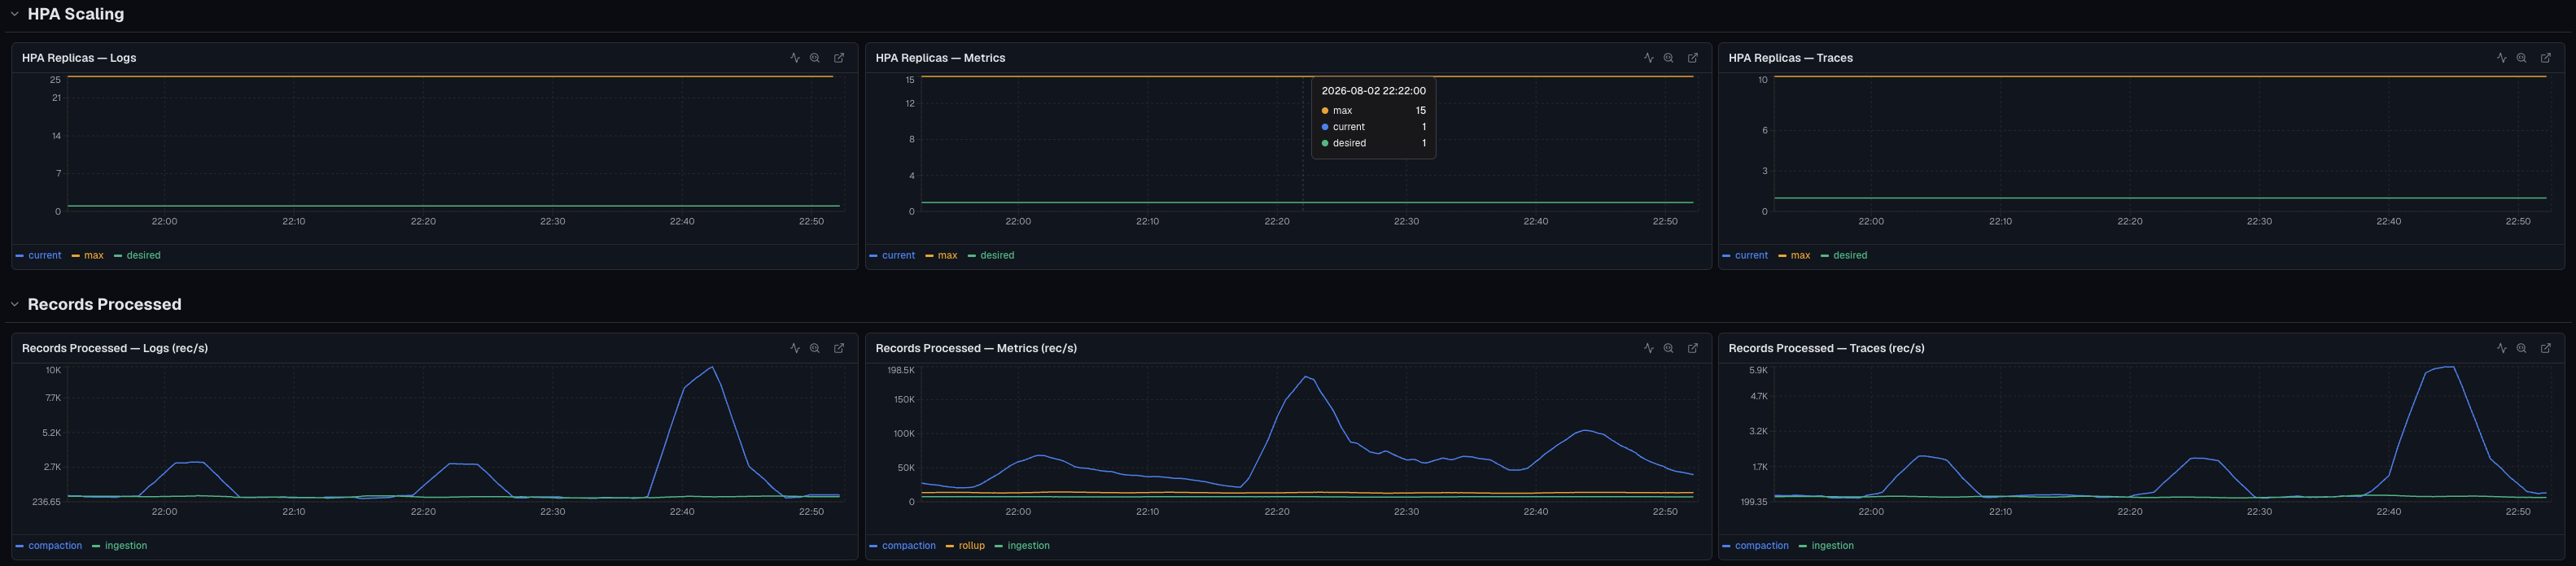Toggle 'compaction' series in Records Processed Logs legend
Screen dimensions: 2576x566
click(49, 545)
